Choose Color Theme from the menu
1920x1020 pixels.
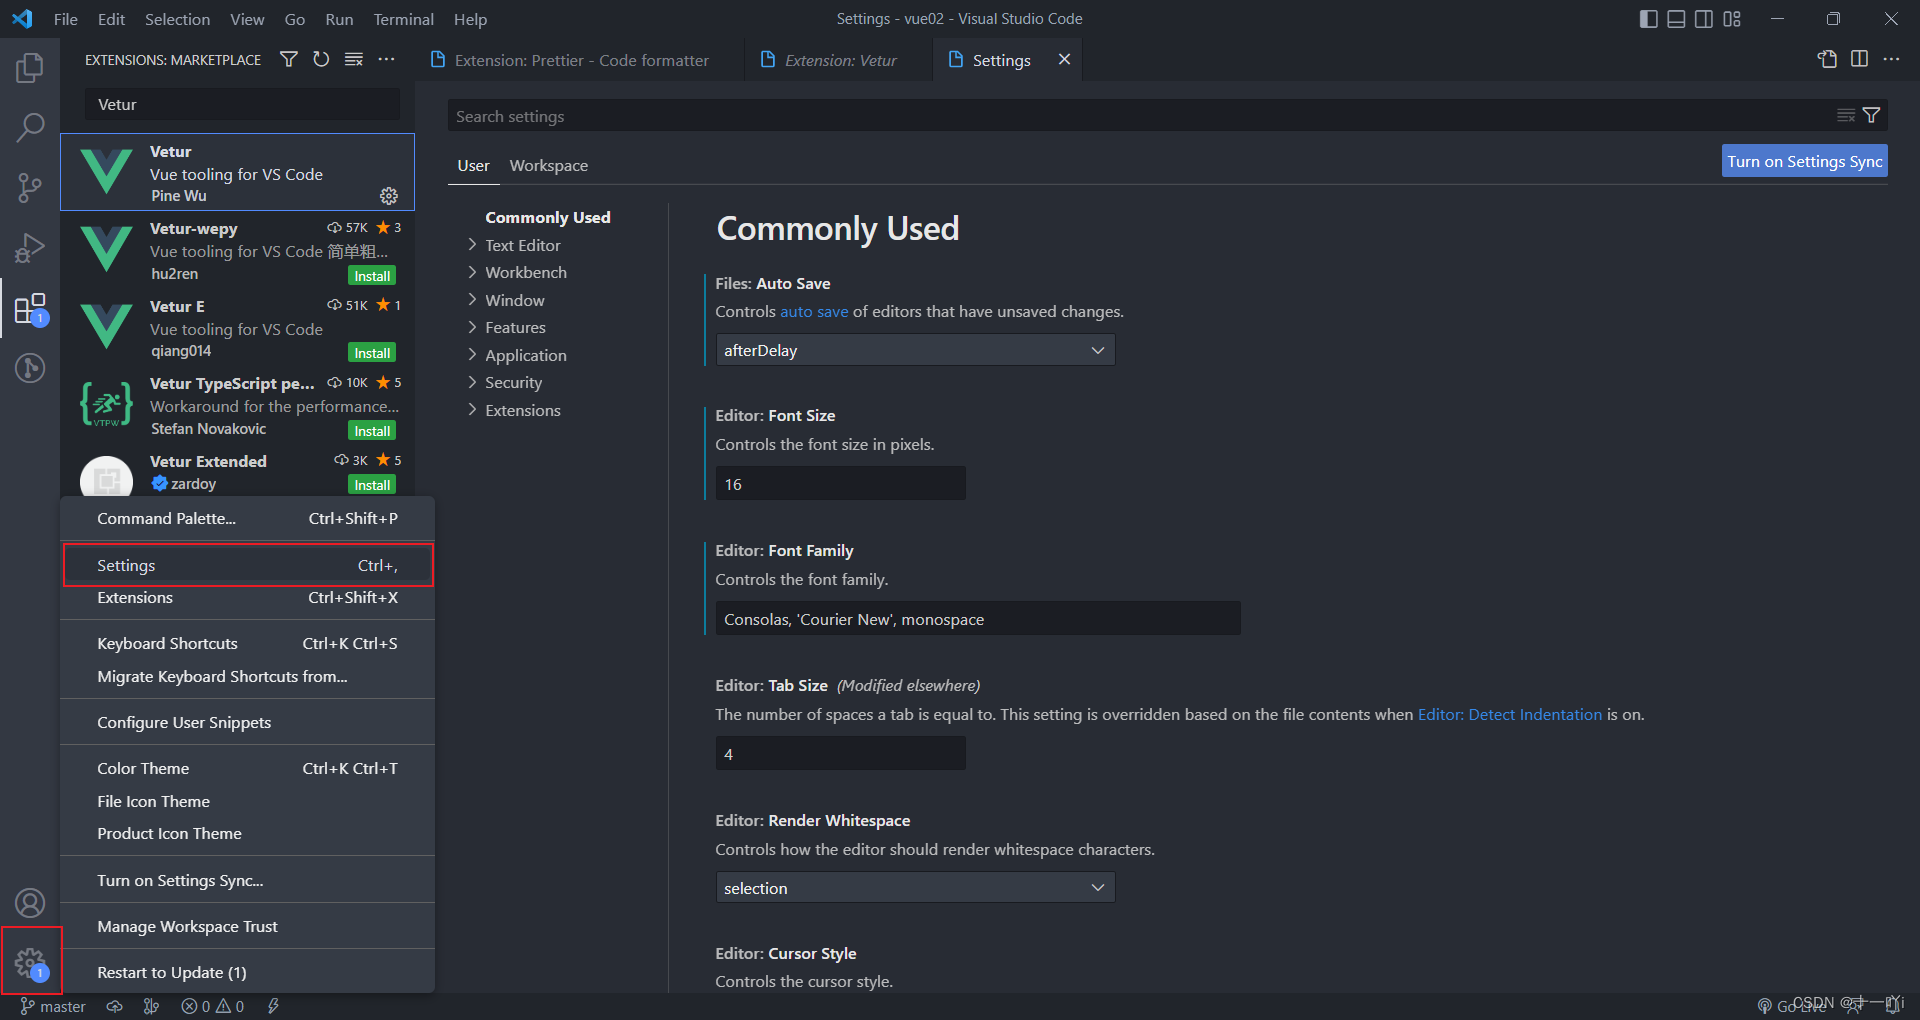pyautogui.click(x=248, y=768)
